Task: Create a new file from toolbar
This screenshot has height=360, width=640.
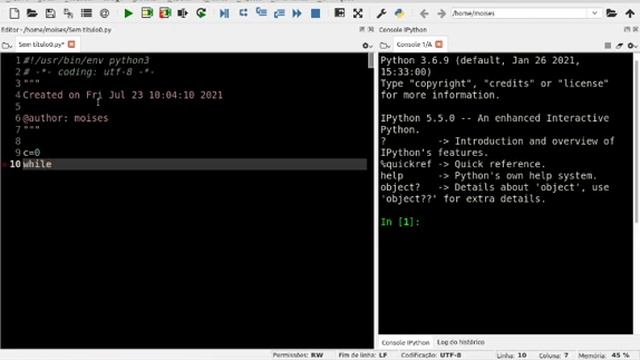Action: pyautogui.click(x=14, y=13)
